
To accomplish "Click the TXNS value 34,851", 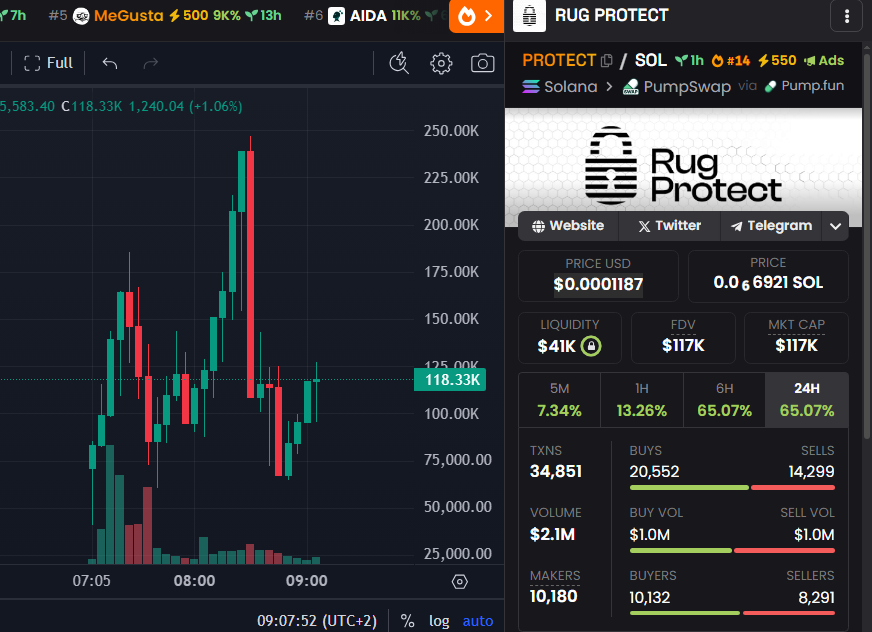I will [x=556, y=472].
